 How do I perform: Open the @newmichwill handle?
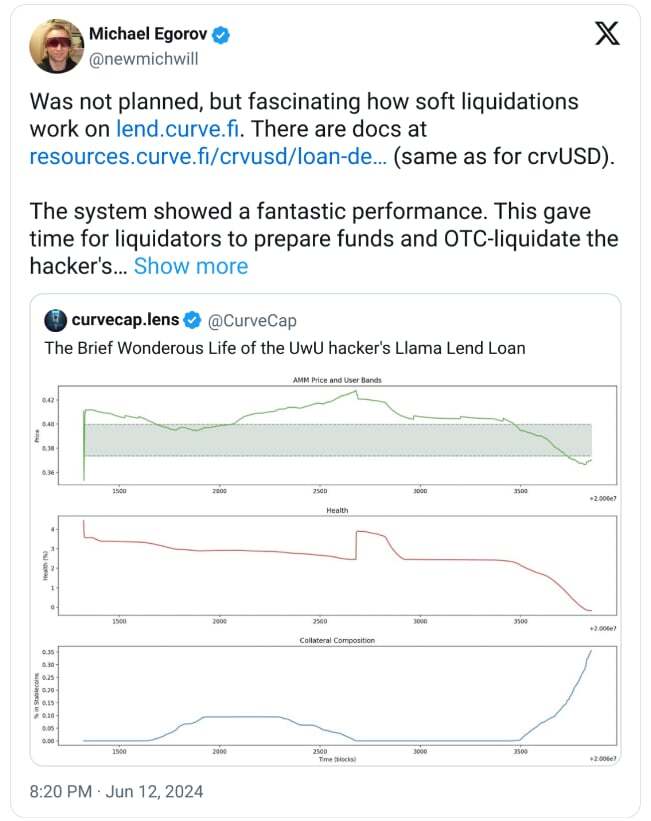click(144, 58)
